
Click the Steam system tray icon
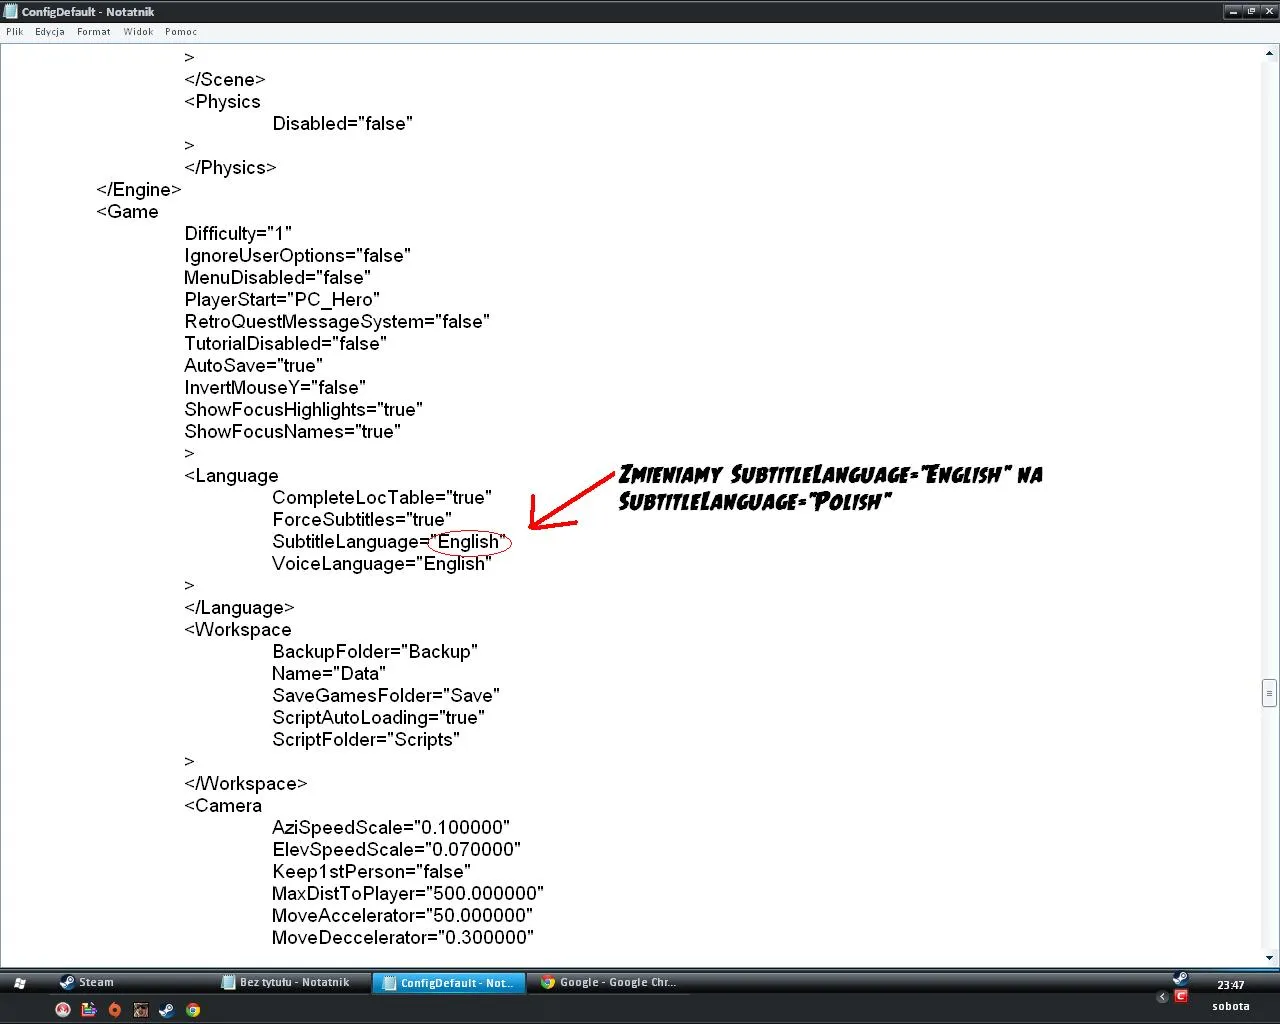1180,978
